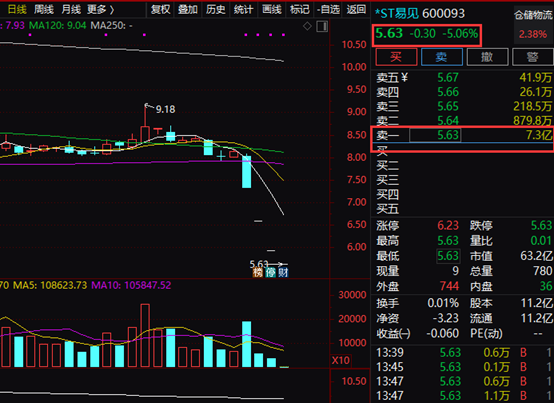Open the 画线 drawing tools
This screenshot has width=554, height=403.
click(272, 10)
